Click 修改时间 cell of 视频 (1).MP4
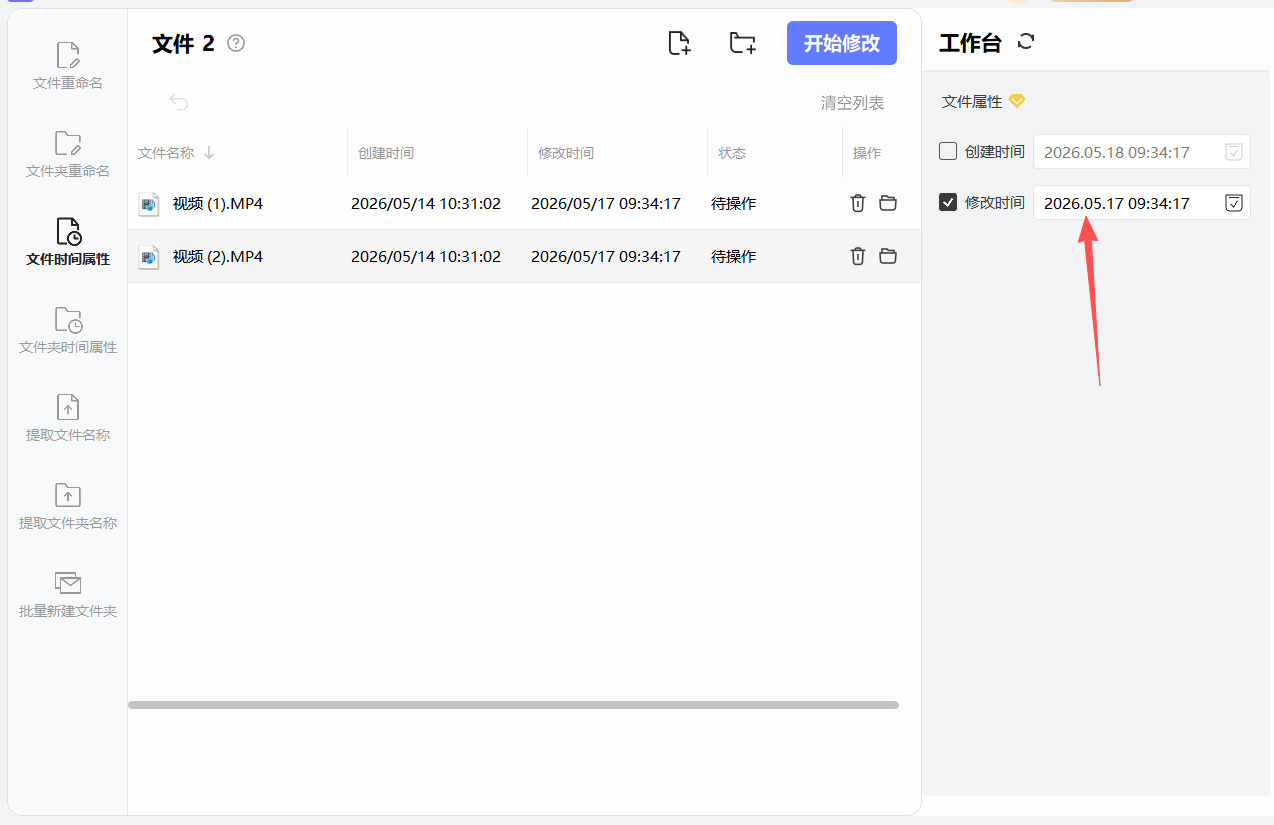Image resolution: width=1274 pixels, height=825 pixels. coord(606,203)
